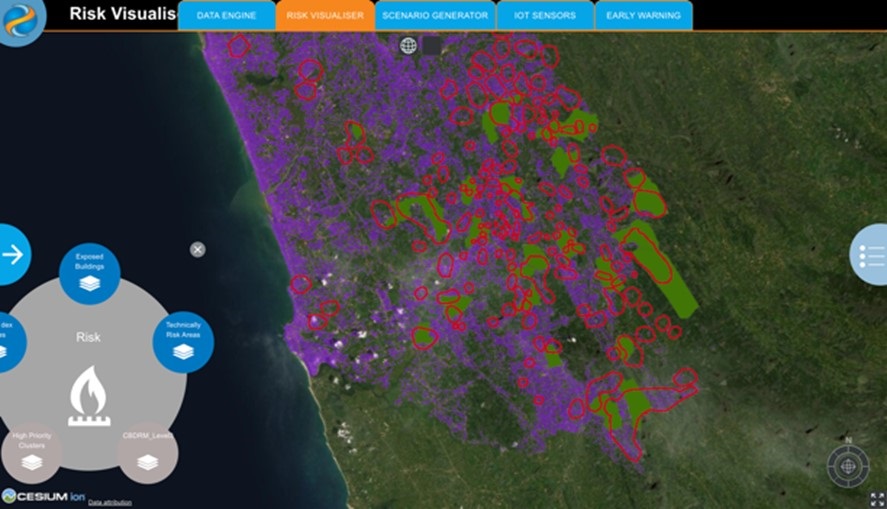Click the globe scene mode icon

click(x=408, y=45)
